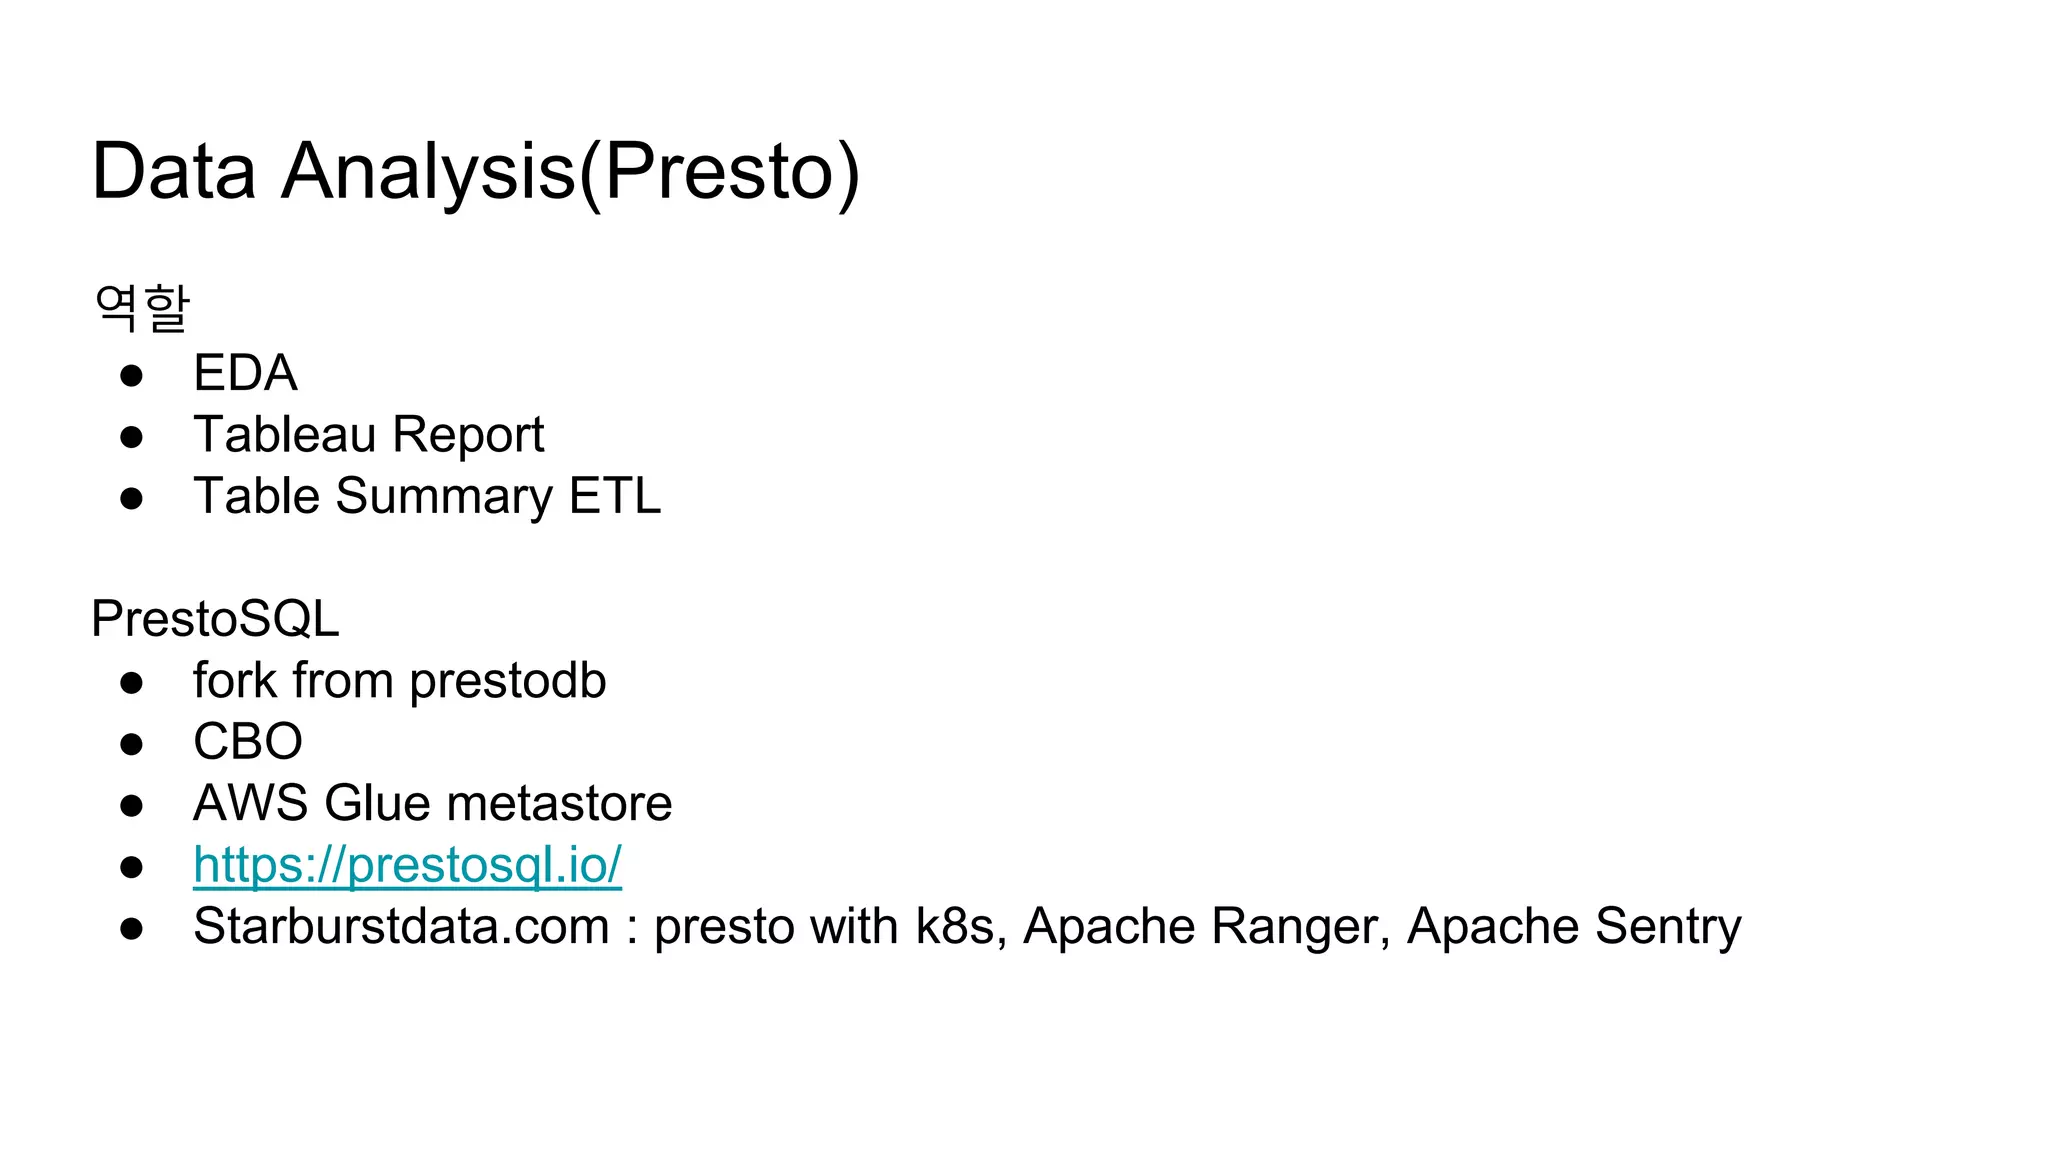The image size is (2048, 1152).
Task: Select the Table Summary ETL text
Action: click(427, 496)
